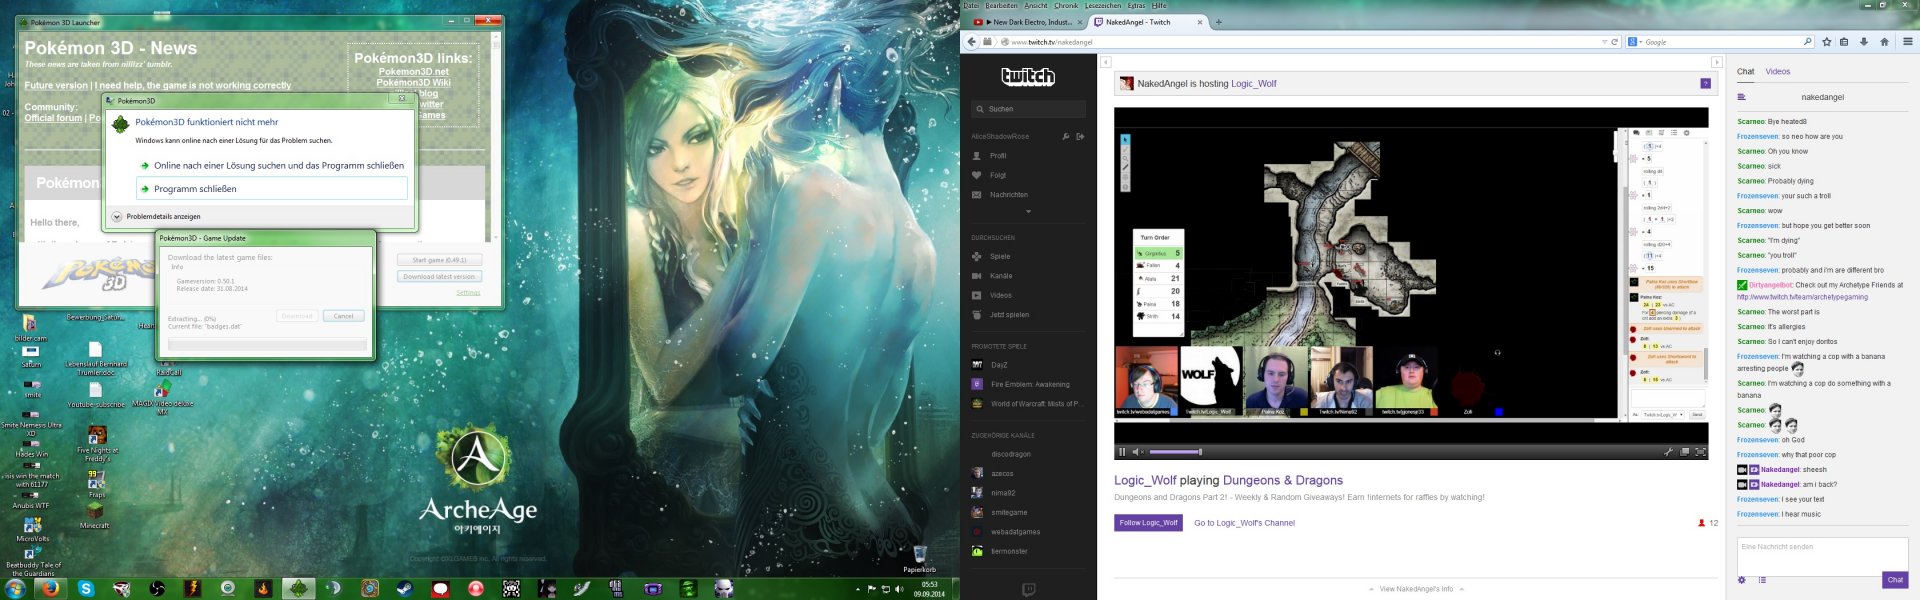The image size is (1920, 600).
Task: Open the Chronik menu in Firefox
Action: tap(1066, 6)
